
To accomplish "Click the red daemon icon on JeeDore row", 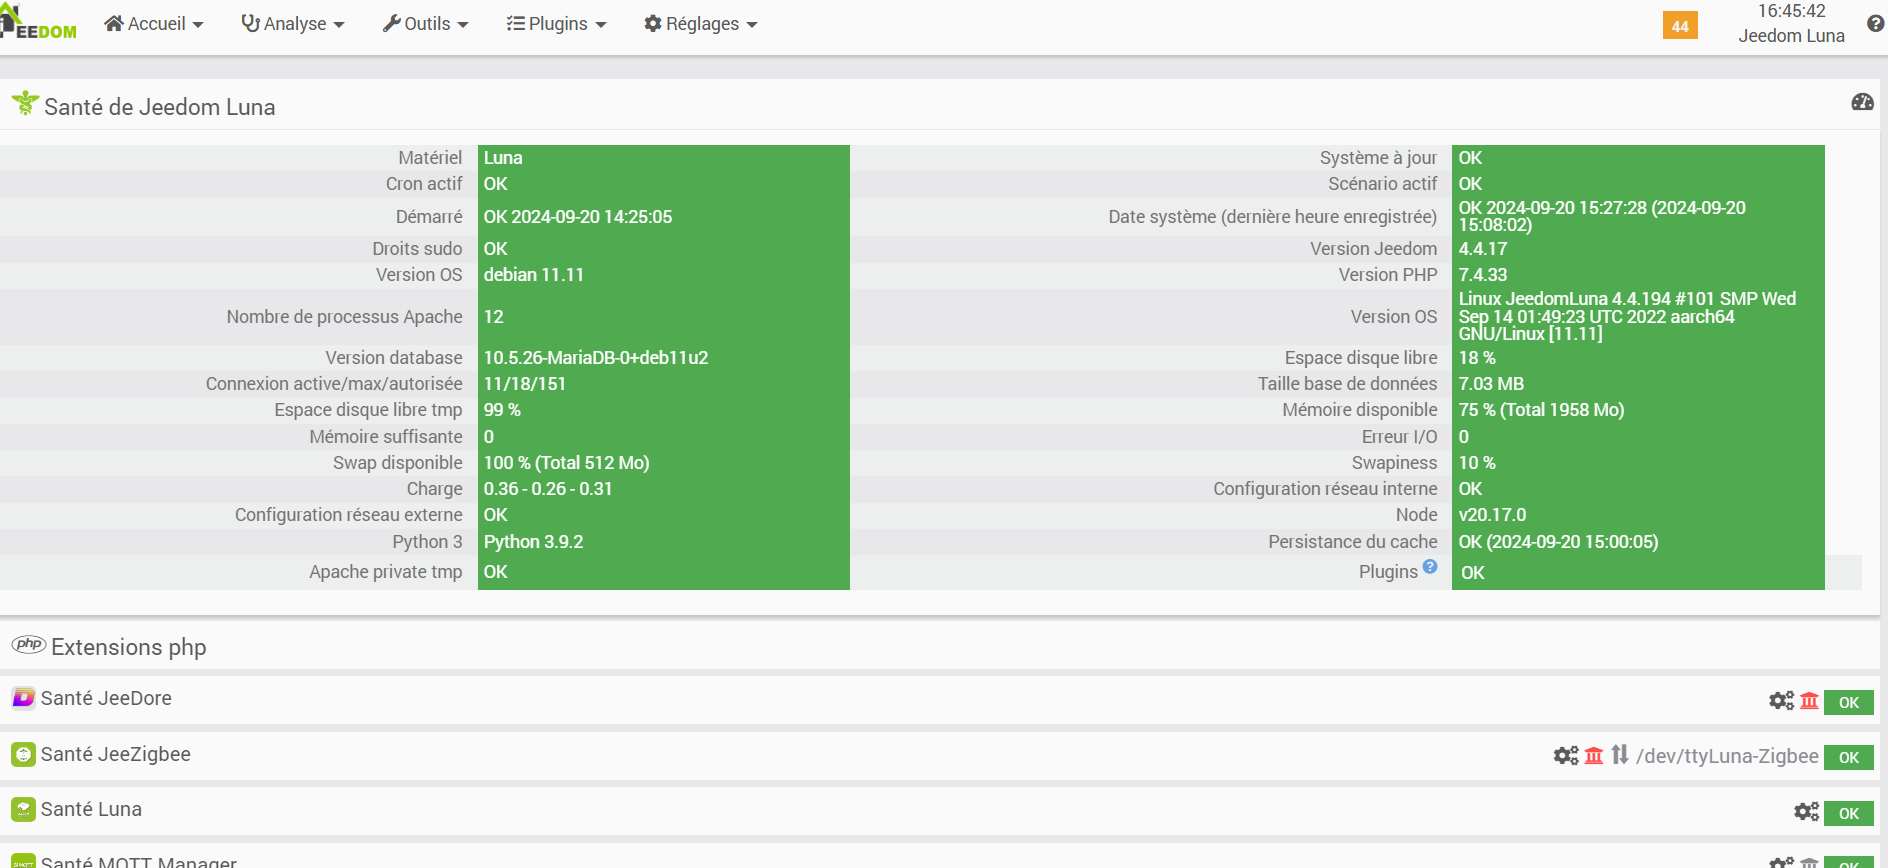I will [x=1809, y=701].
